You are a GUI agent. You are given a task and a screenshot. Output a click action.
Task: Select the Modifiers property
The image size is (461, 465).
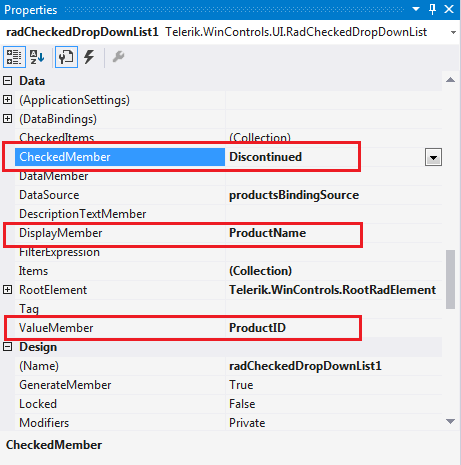pyautogui.click(x=44, y=423)
